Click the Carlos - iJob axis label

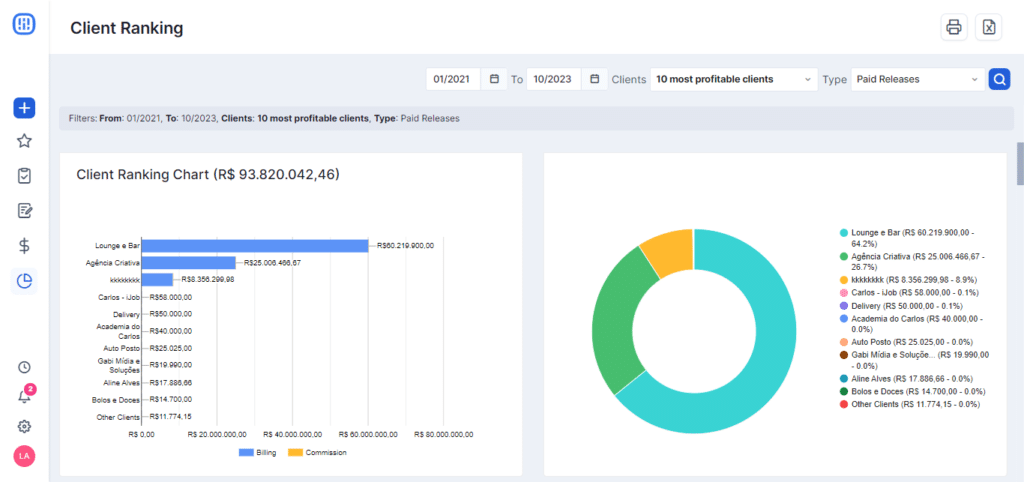(118, 298)
